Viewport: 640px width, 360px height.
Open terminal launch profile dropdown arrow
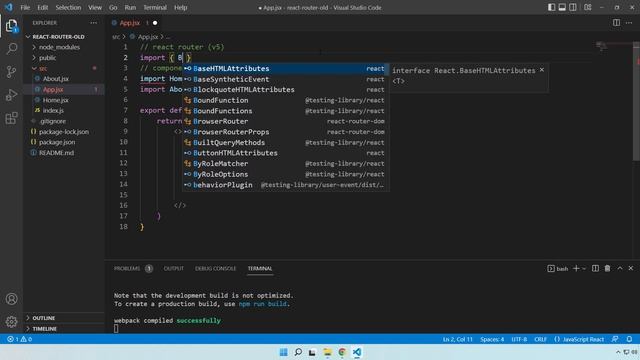click(584, 269)
